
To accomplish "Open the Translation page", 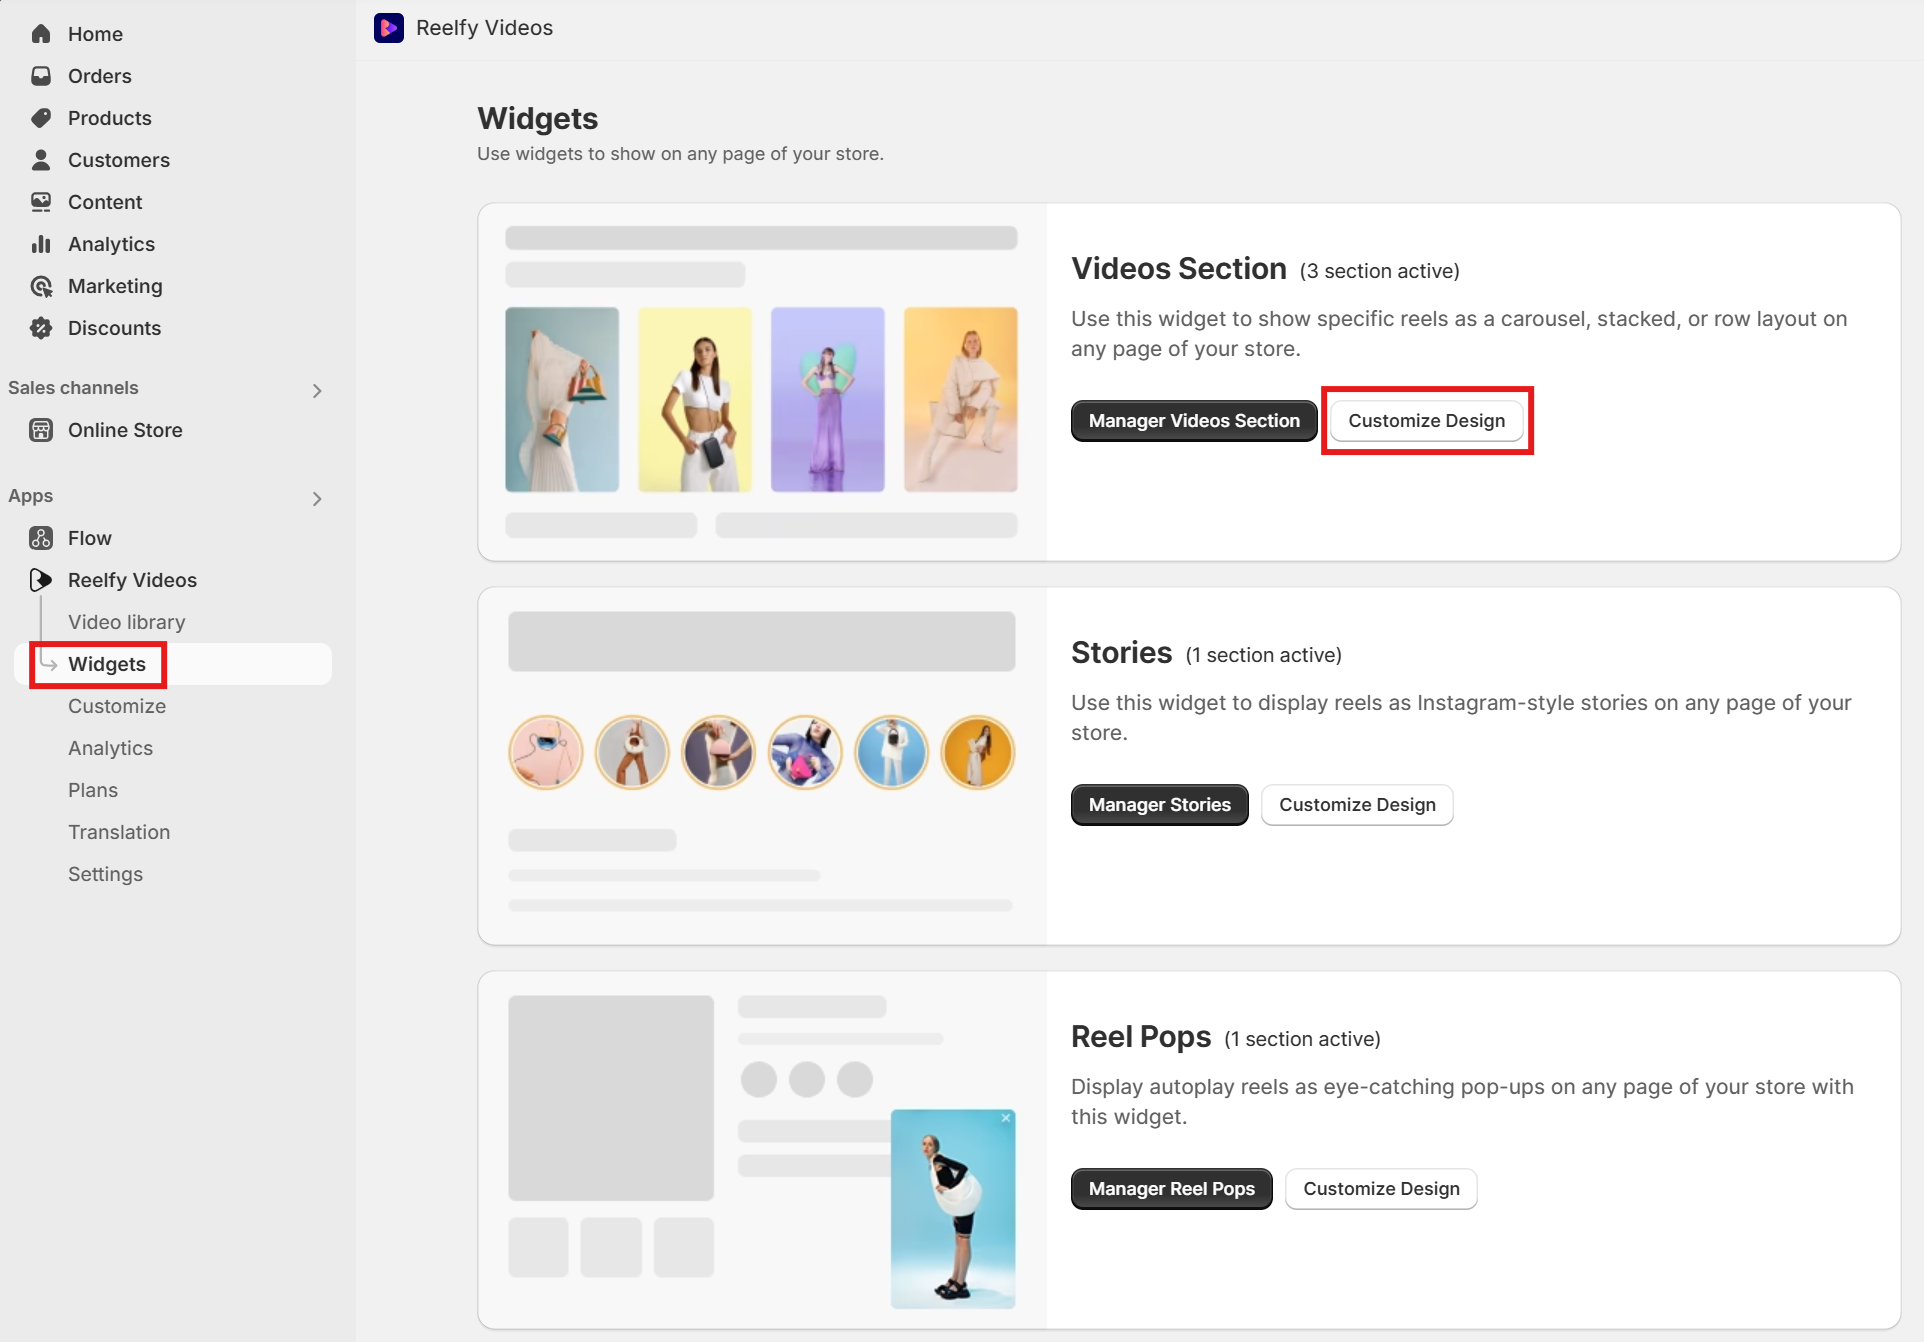I will click(119, 832).
